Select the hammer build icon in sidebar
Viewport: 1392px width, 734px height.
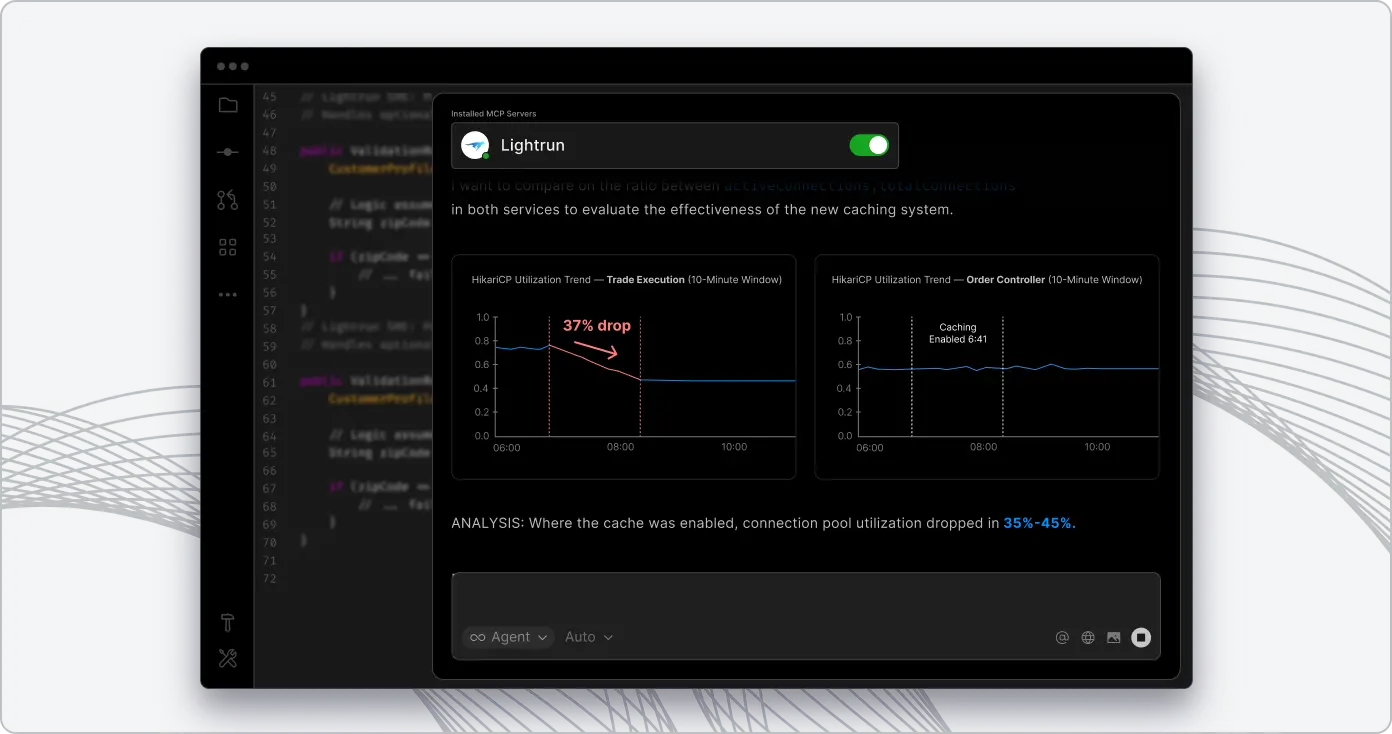[x=227, y=622]
